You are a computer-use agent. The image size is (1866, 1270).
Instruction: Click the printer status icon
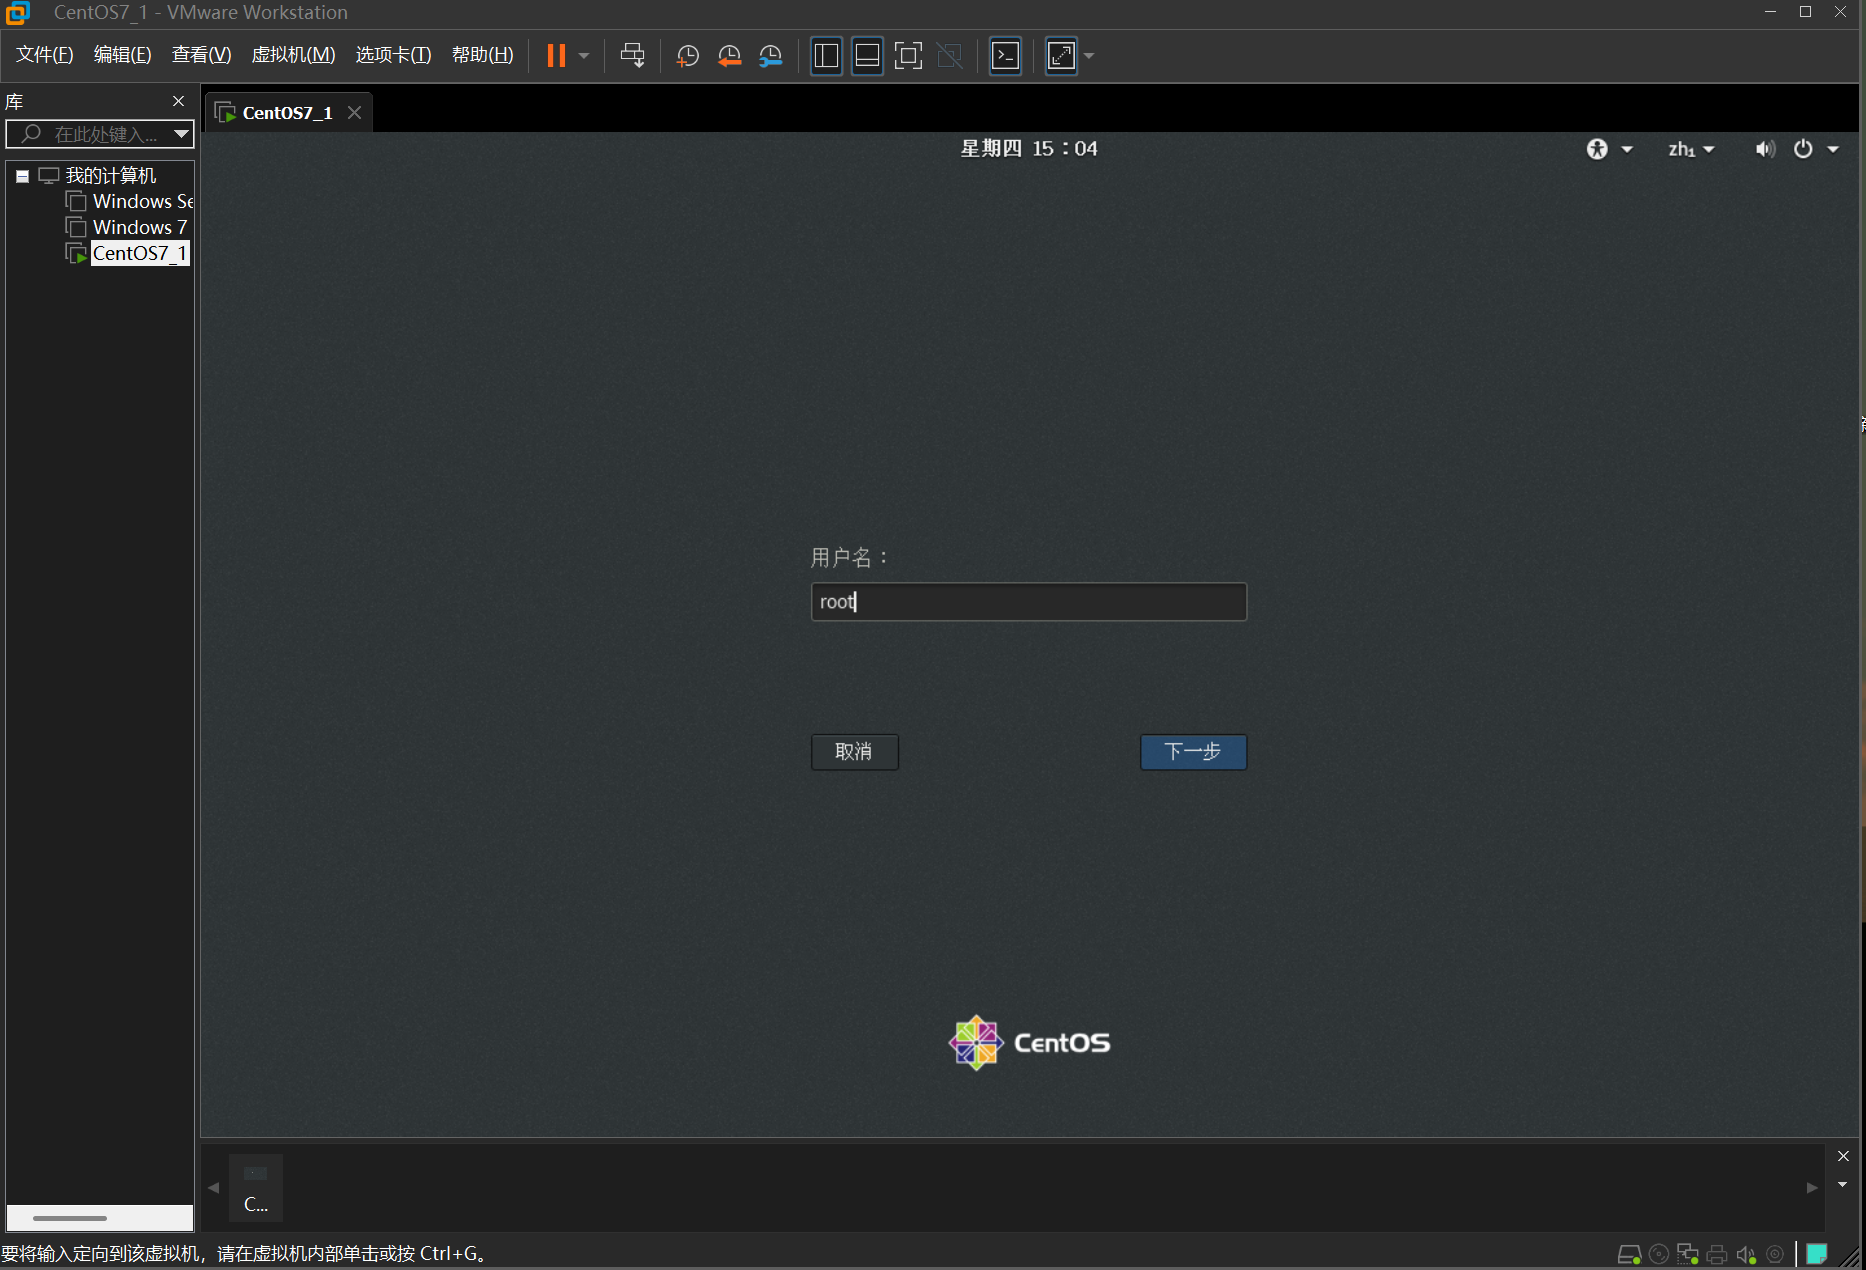1717,1254
